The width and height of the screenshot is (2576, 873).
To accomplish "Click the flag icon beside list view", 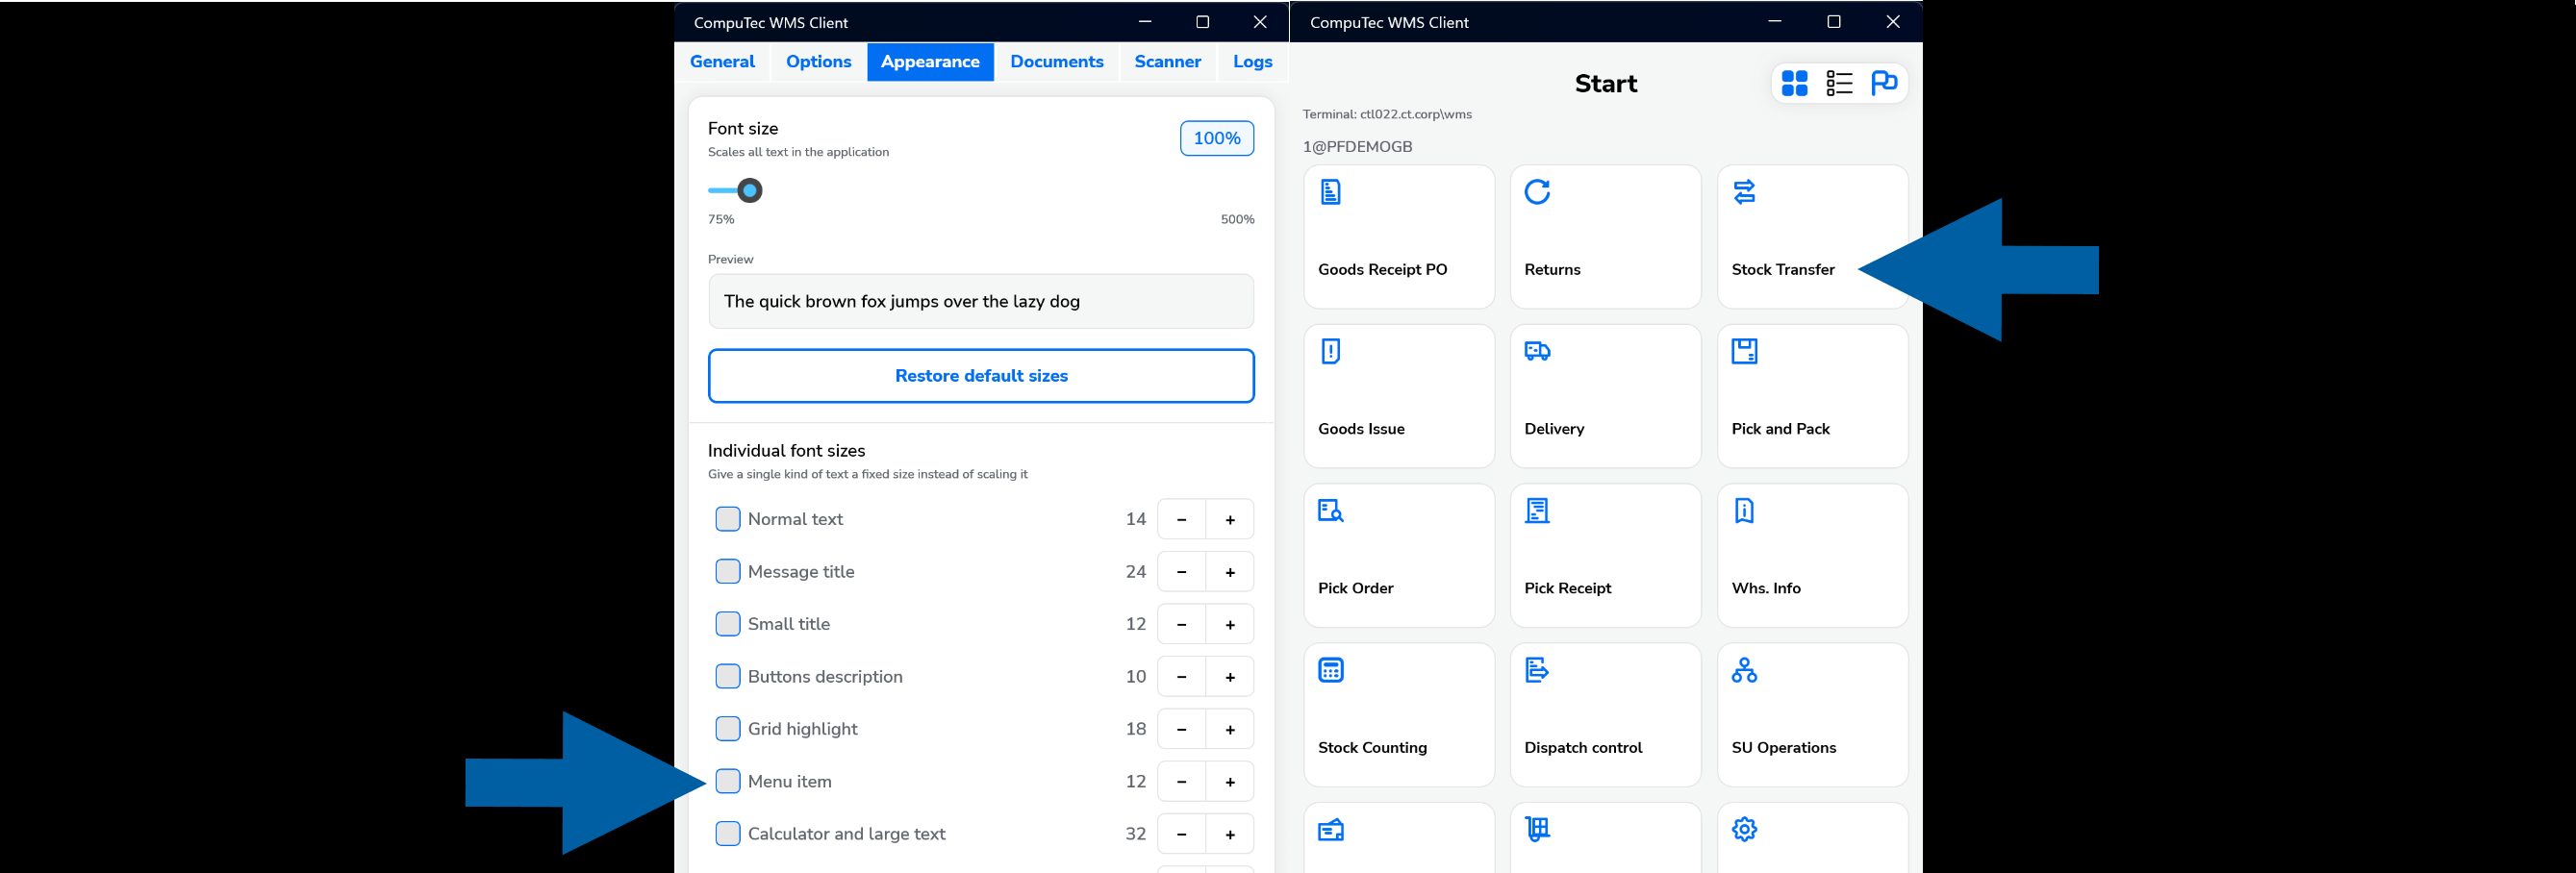I will [1884, 83].
